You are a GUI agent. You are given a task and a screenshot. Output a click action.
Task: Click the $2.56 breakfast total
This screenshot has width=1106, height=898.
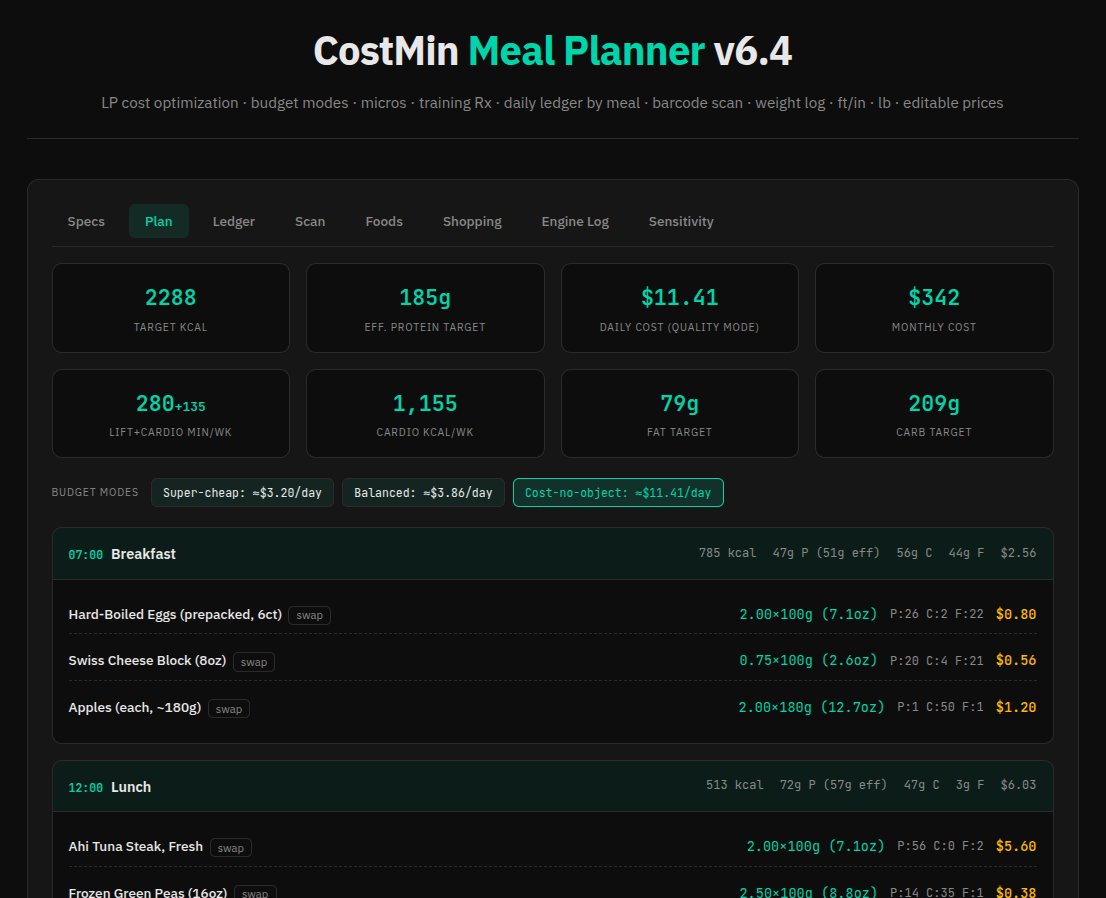pyautogui.click(x=1019, y=553)
